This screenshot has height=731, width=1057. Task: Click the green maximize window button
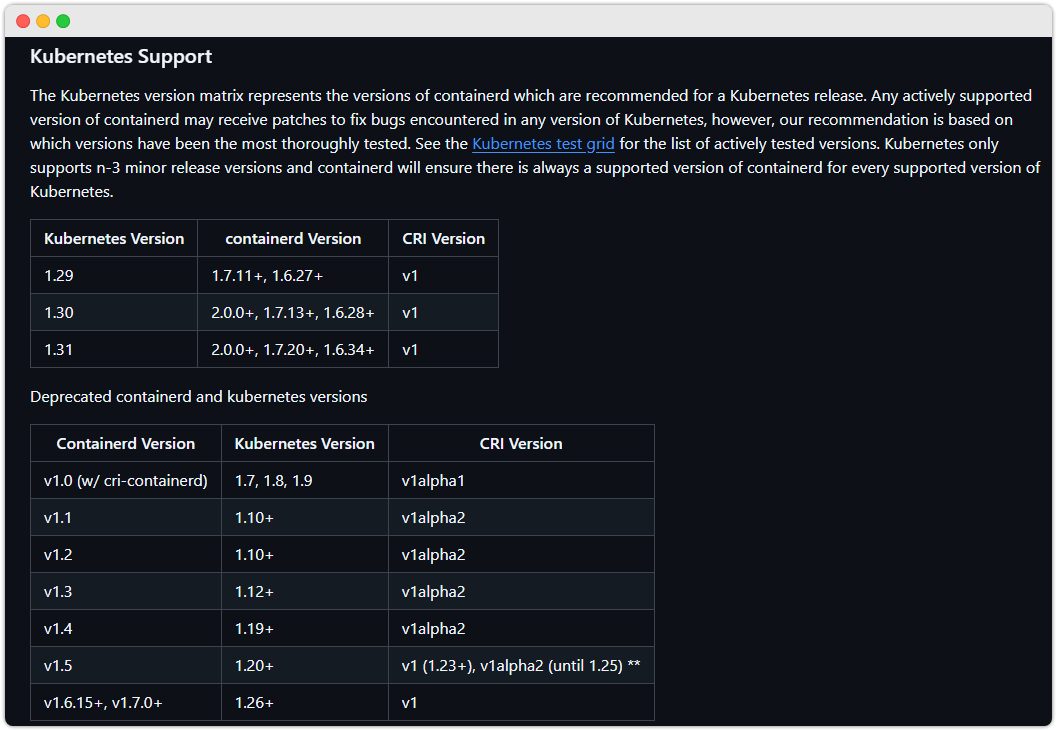tap(63, 21)
